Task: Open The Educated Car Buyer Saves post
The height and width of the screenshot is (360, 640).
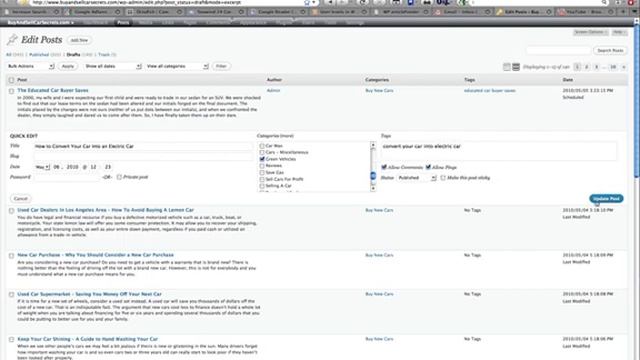Action: [53, 90]
